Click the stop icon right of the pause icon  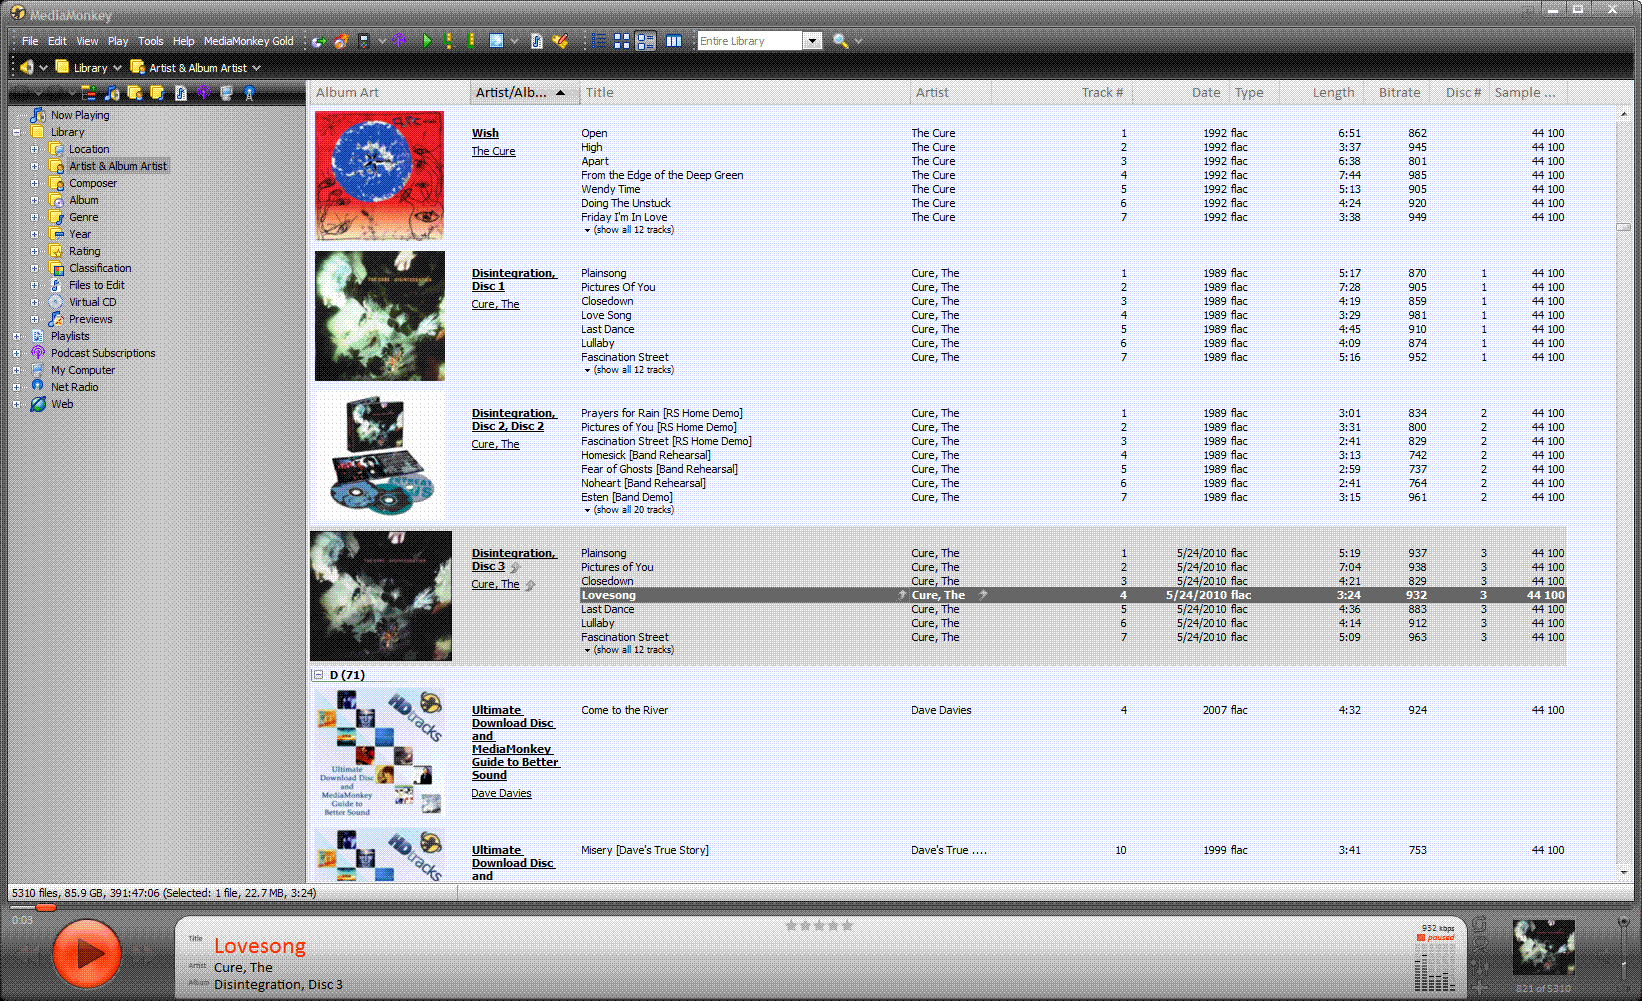[470, 41]
